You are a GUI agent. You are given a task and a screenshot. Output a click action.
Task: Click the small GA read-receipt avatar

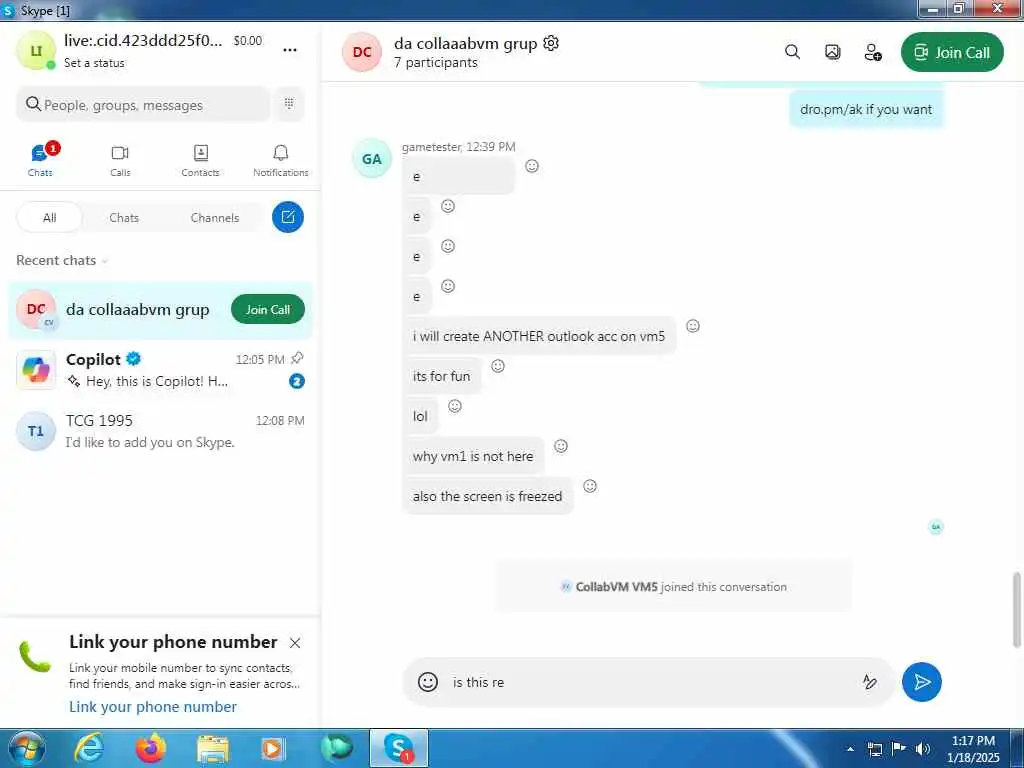pos(936,526)
